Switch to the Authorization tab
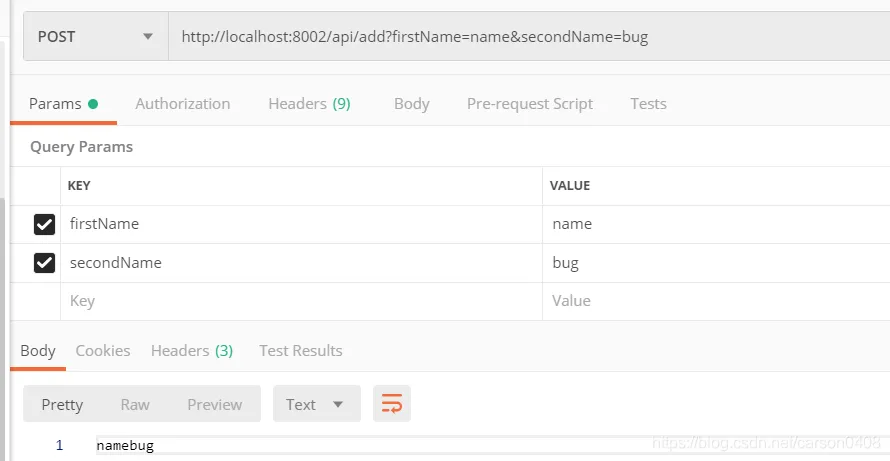The image size is (890, 461). (182, 104)
